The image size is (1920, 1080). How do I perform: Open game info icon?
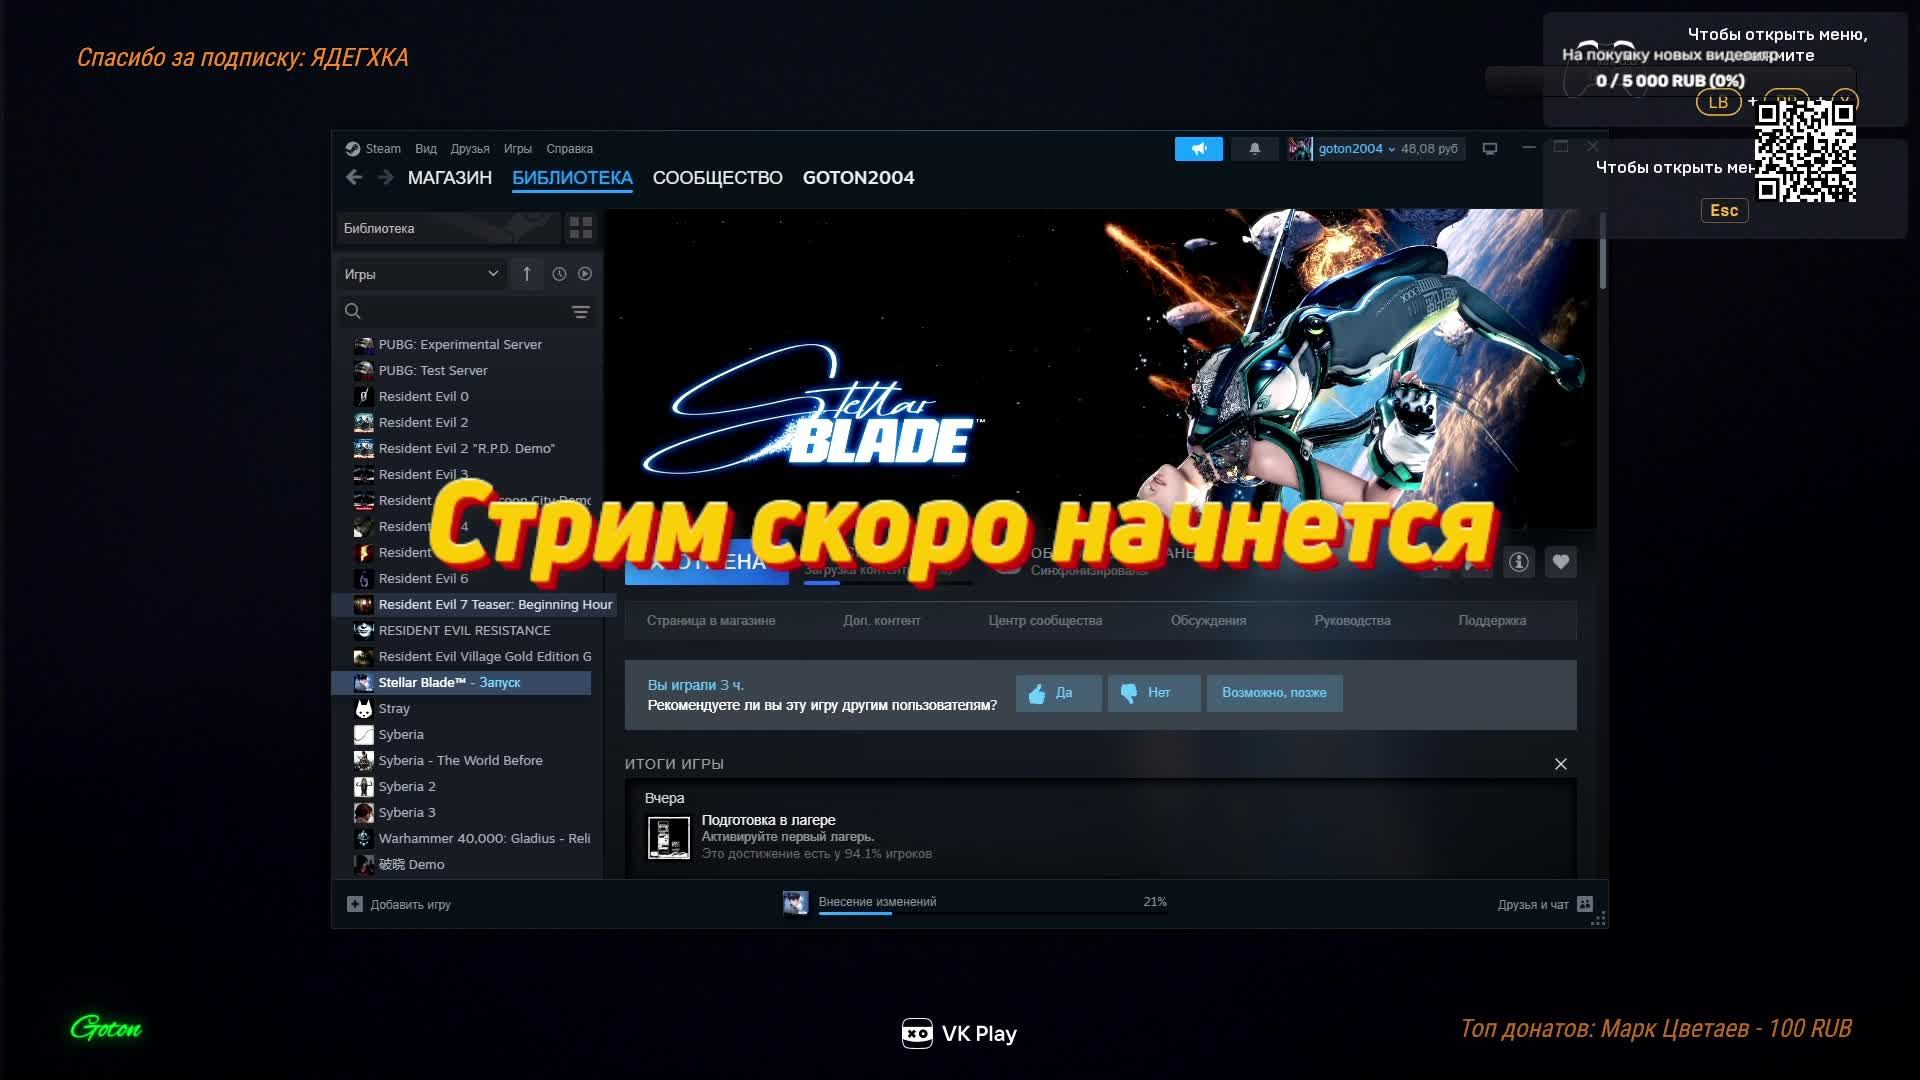(x=1519, y=562)
